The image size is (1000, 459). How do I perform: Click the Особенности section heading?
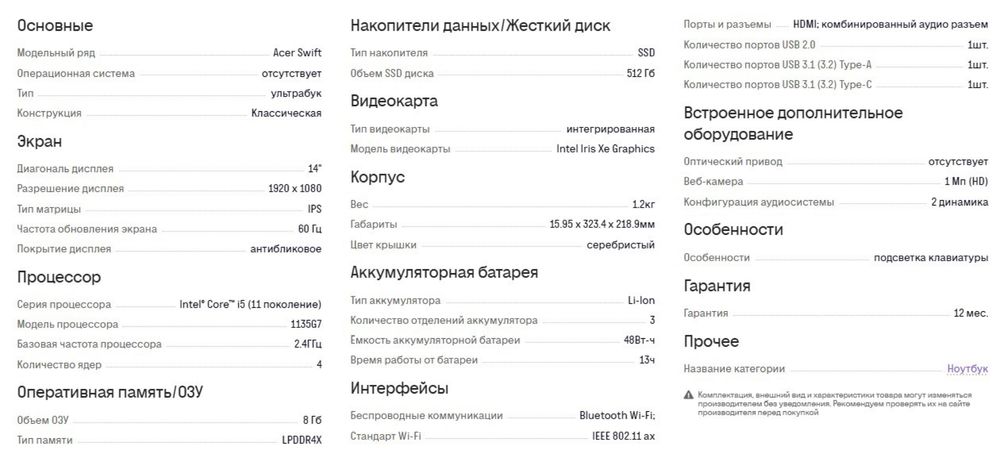pyautogui.click(x=733, y=229)
